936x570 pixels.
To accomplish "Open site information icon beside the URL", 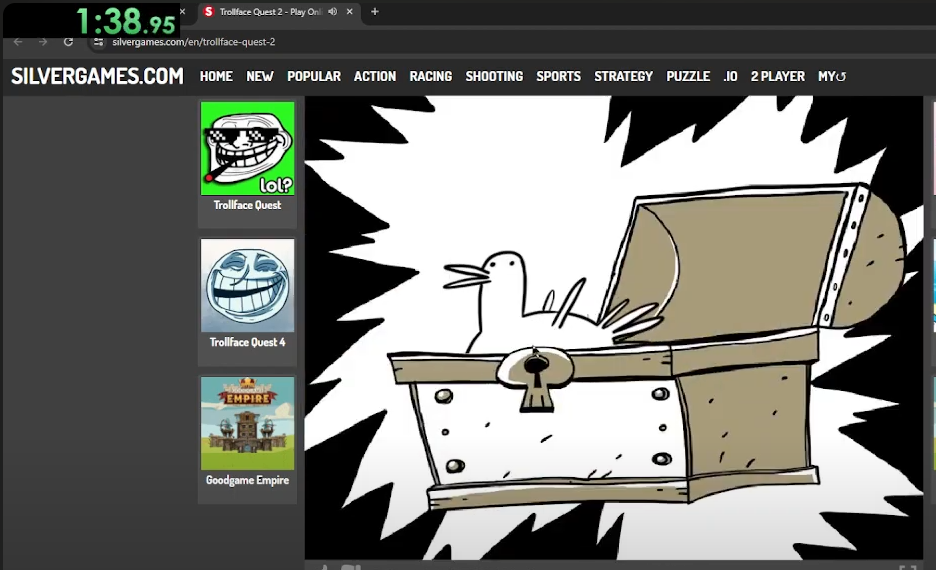I will coord(98,42).
